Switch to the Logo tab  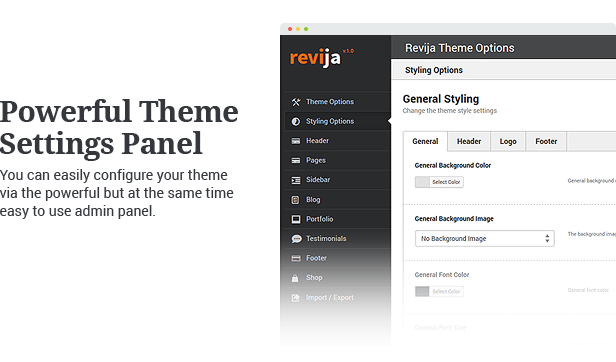click(x=508, y=141)
